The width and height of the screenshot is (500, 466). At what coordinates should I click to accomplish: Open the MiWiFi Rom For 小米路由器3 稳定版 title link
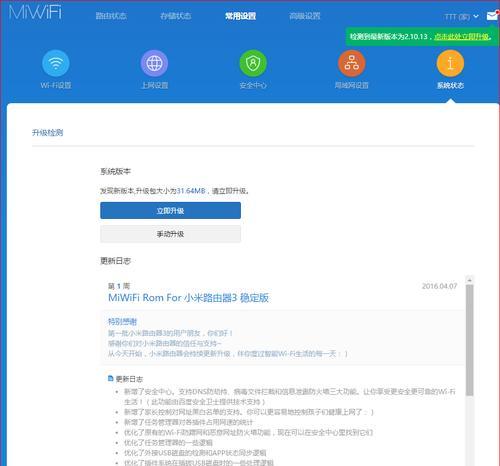point(188,298)
